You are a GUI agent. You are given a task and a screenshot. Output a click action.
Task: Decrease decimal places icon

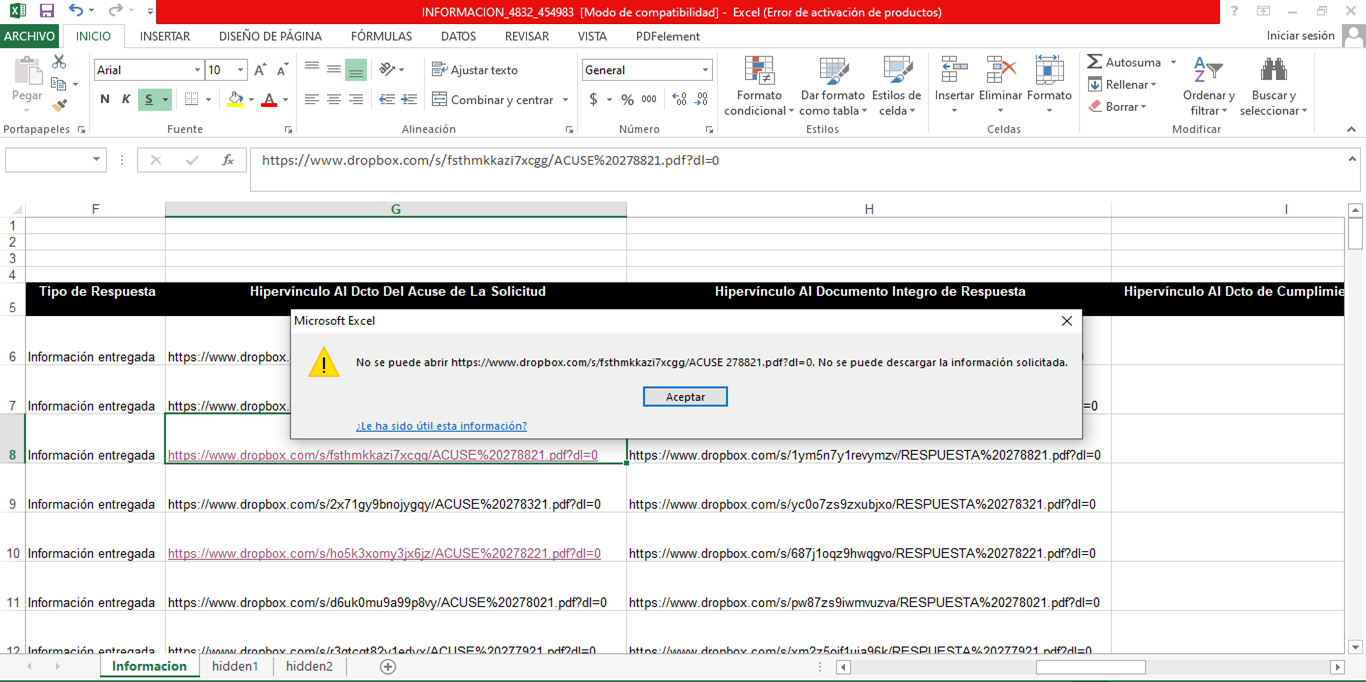702,99
